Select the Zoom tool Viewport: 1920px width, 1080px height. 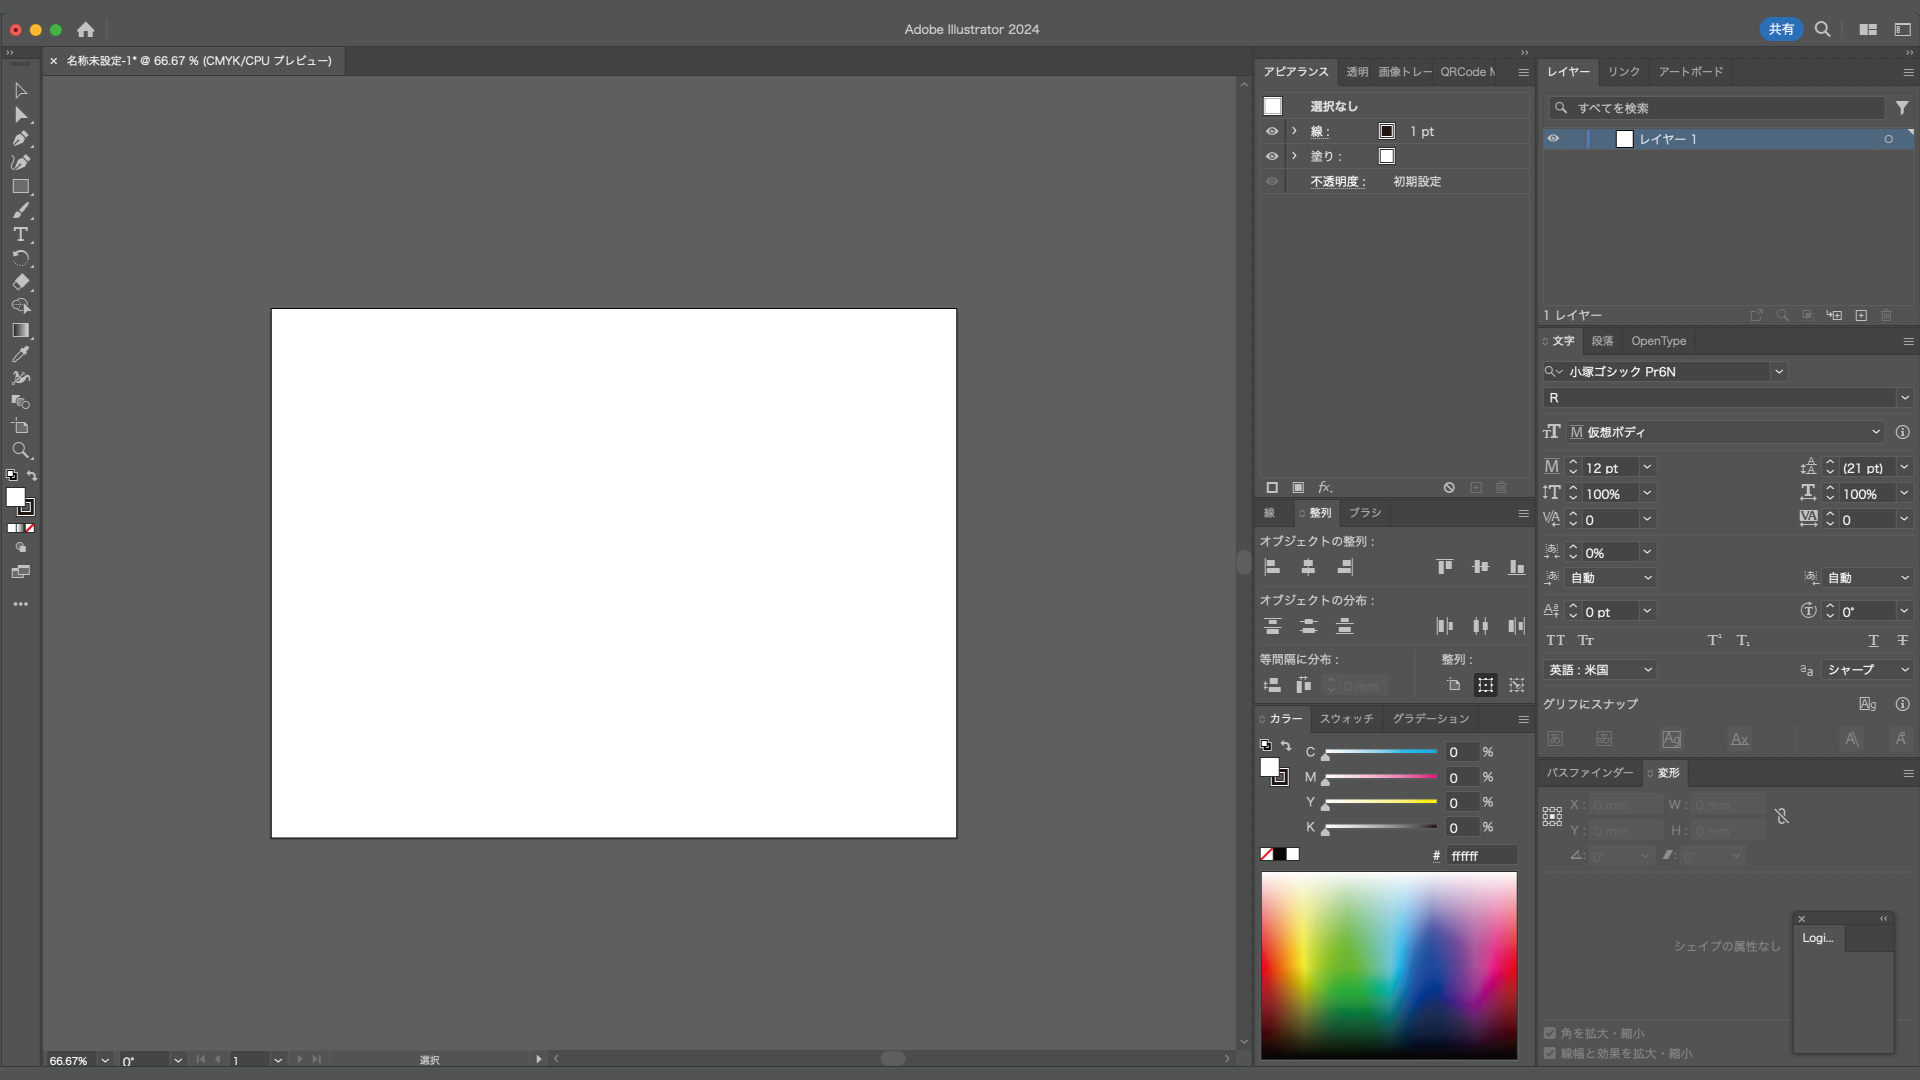click(20, 450)
